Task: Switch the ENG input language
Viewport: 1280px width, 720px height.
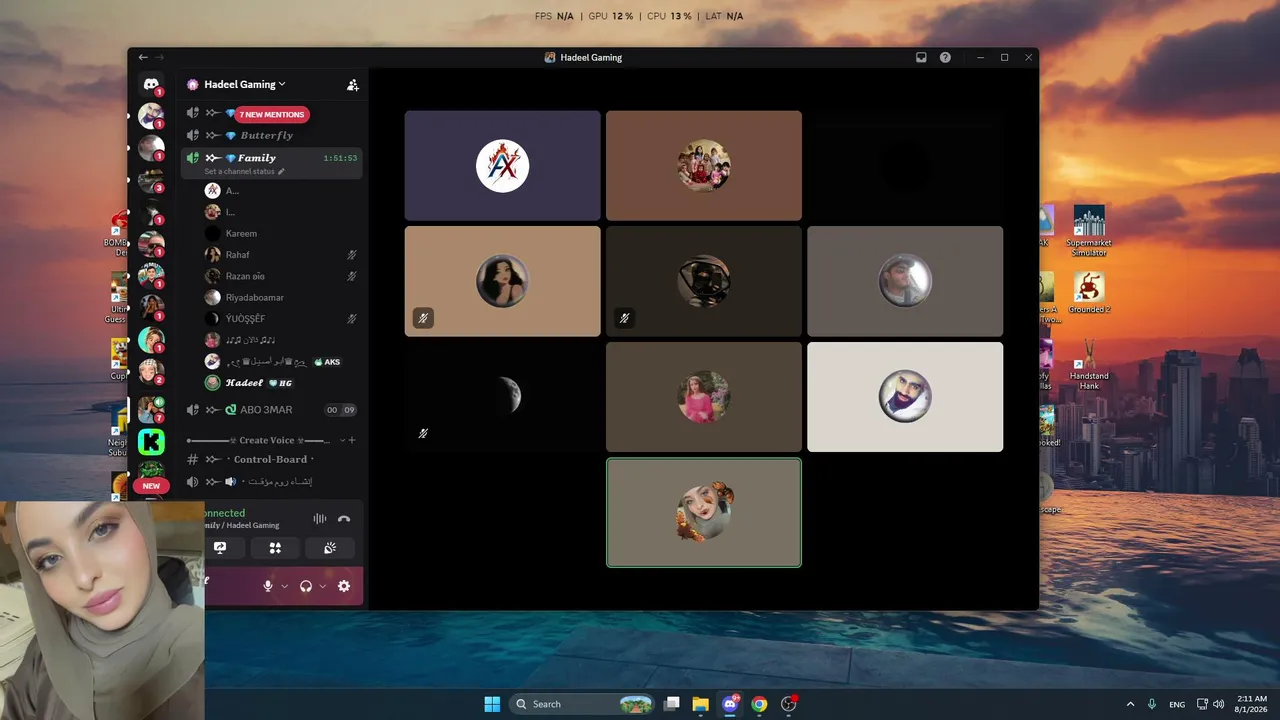Action: pos(1177,704)
